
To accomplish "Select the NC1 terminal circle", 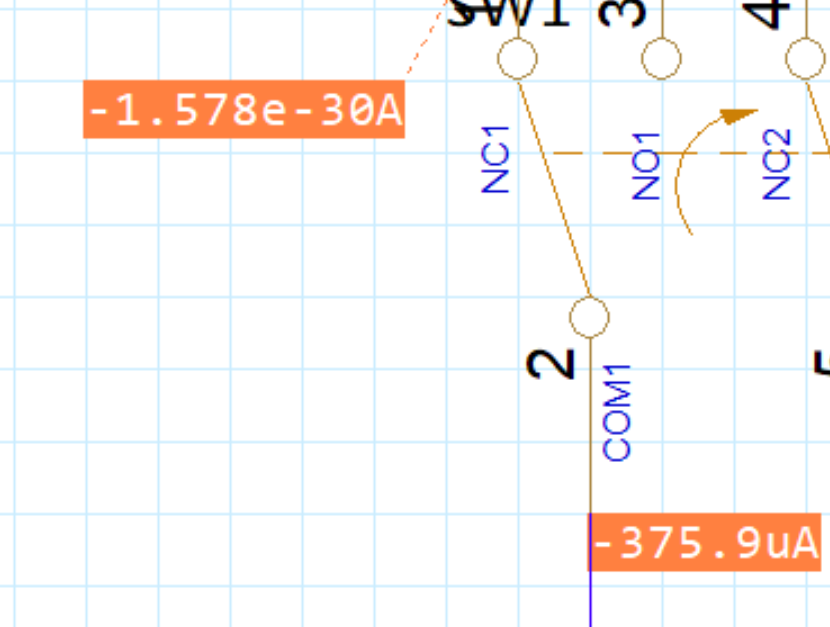I will [x=517, y=59].
